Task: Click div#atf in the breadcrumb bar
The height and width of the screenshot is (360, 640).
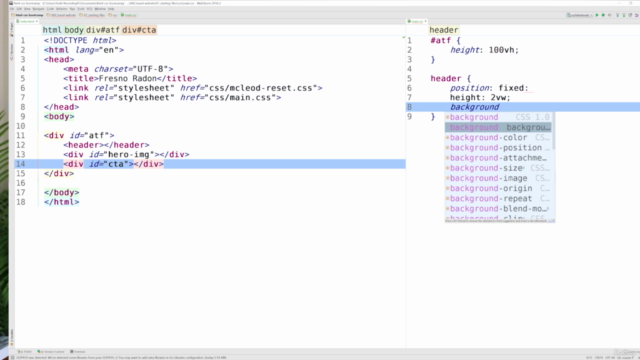Action: pyautogui.click(x=102, y=30)
